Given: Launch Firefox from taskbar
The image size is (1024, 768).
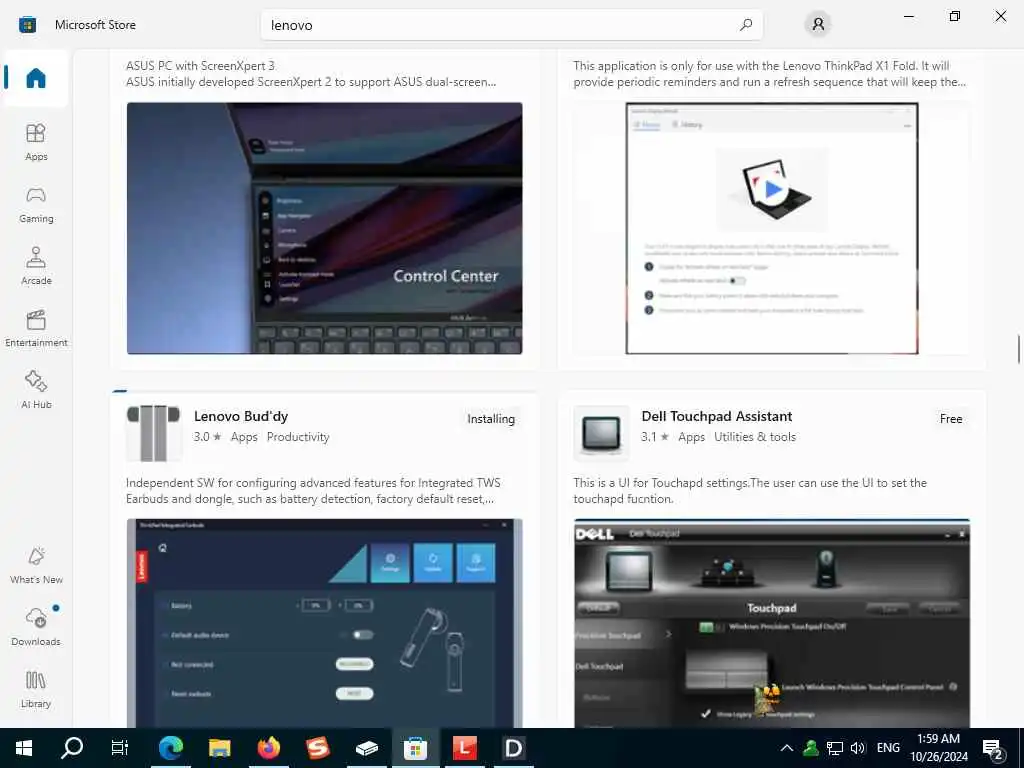Looking at the screenshot, I should (x=268, y=748).
